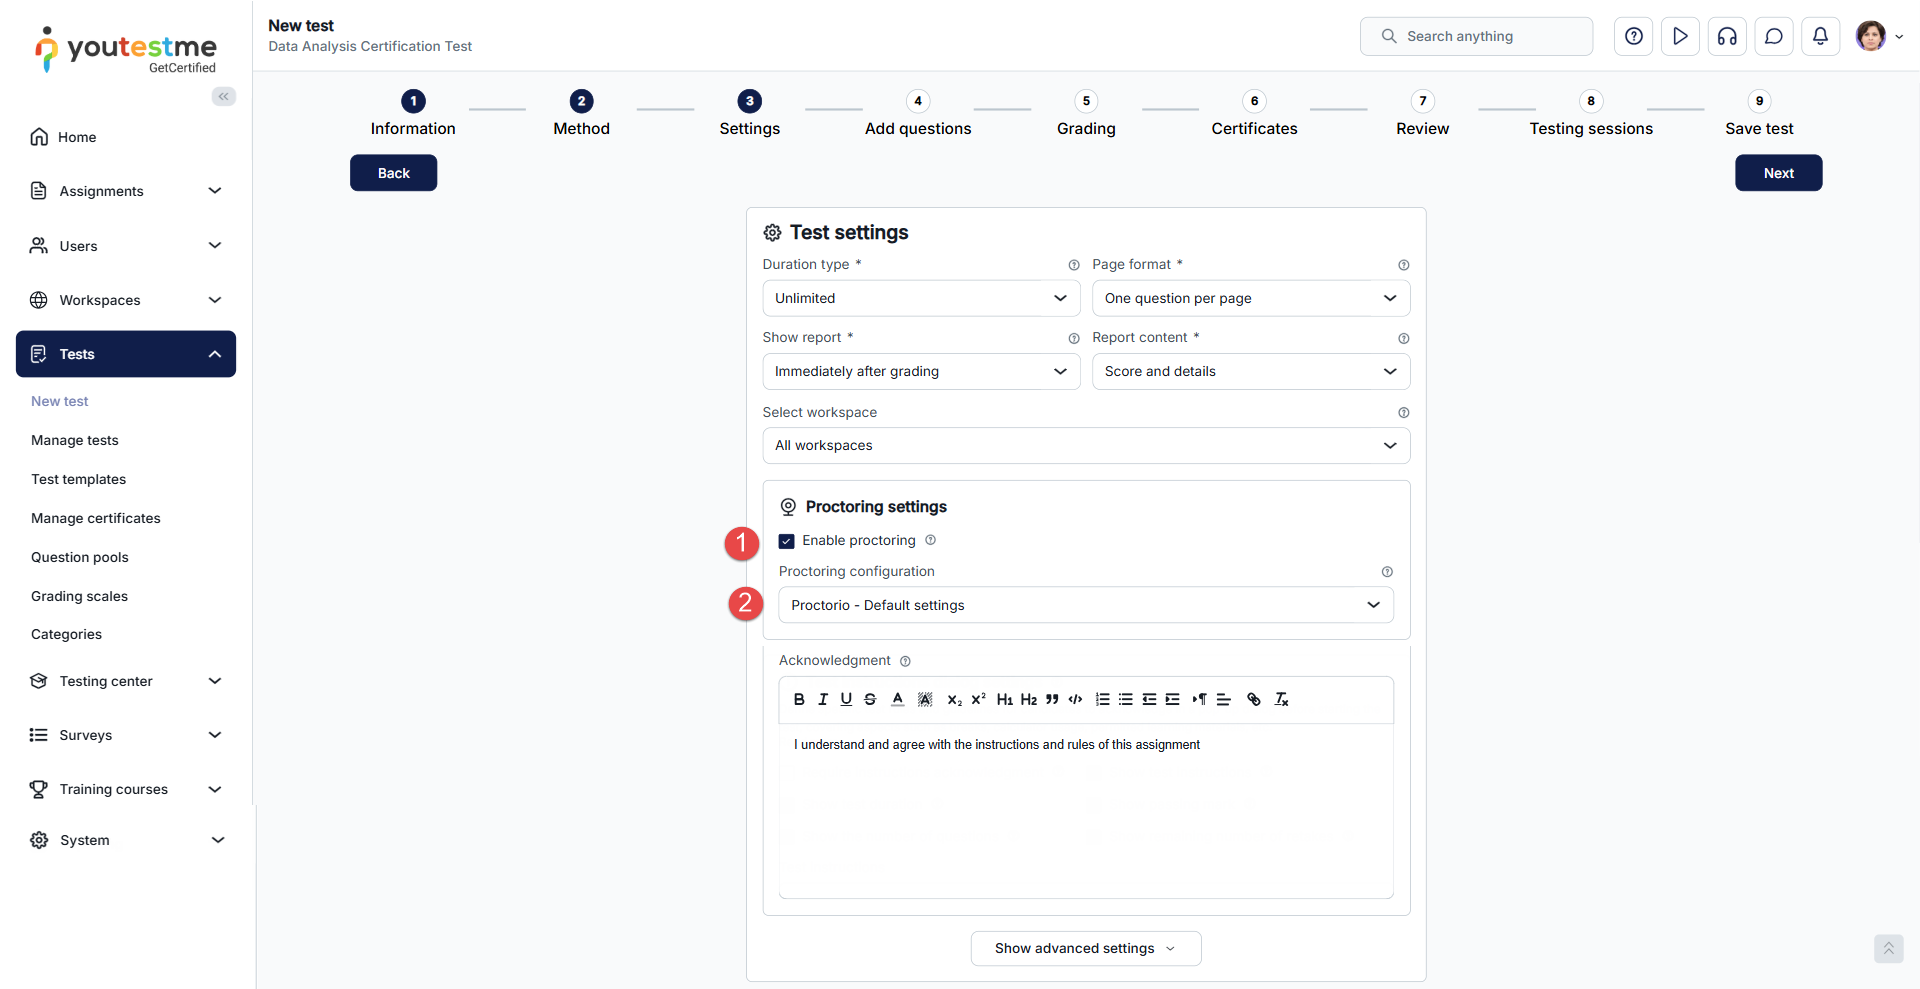
Task: Toggle bold formatting in the Acknowledgment editor
Action: pos(799,700)
